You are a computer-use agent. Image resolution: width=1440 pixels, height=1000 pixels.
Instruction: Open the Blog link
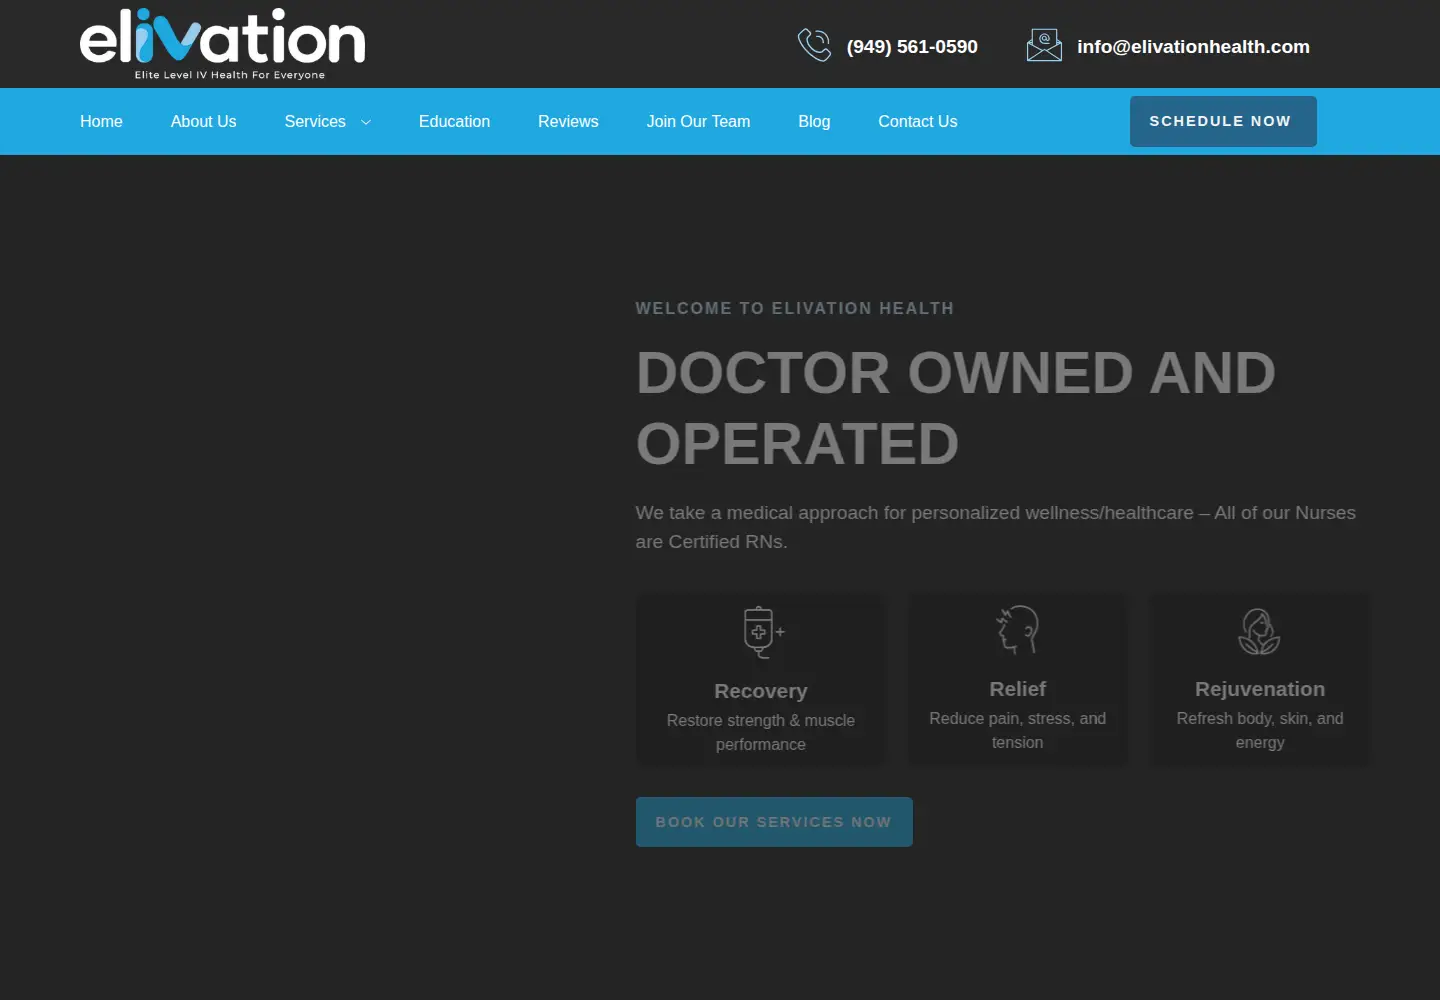pos(814,121)
